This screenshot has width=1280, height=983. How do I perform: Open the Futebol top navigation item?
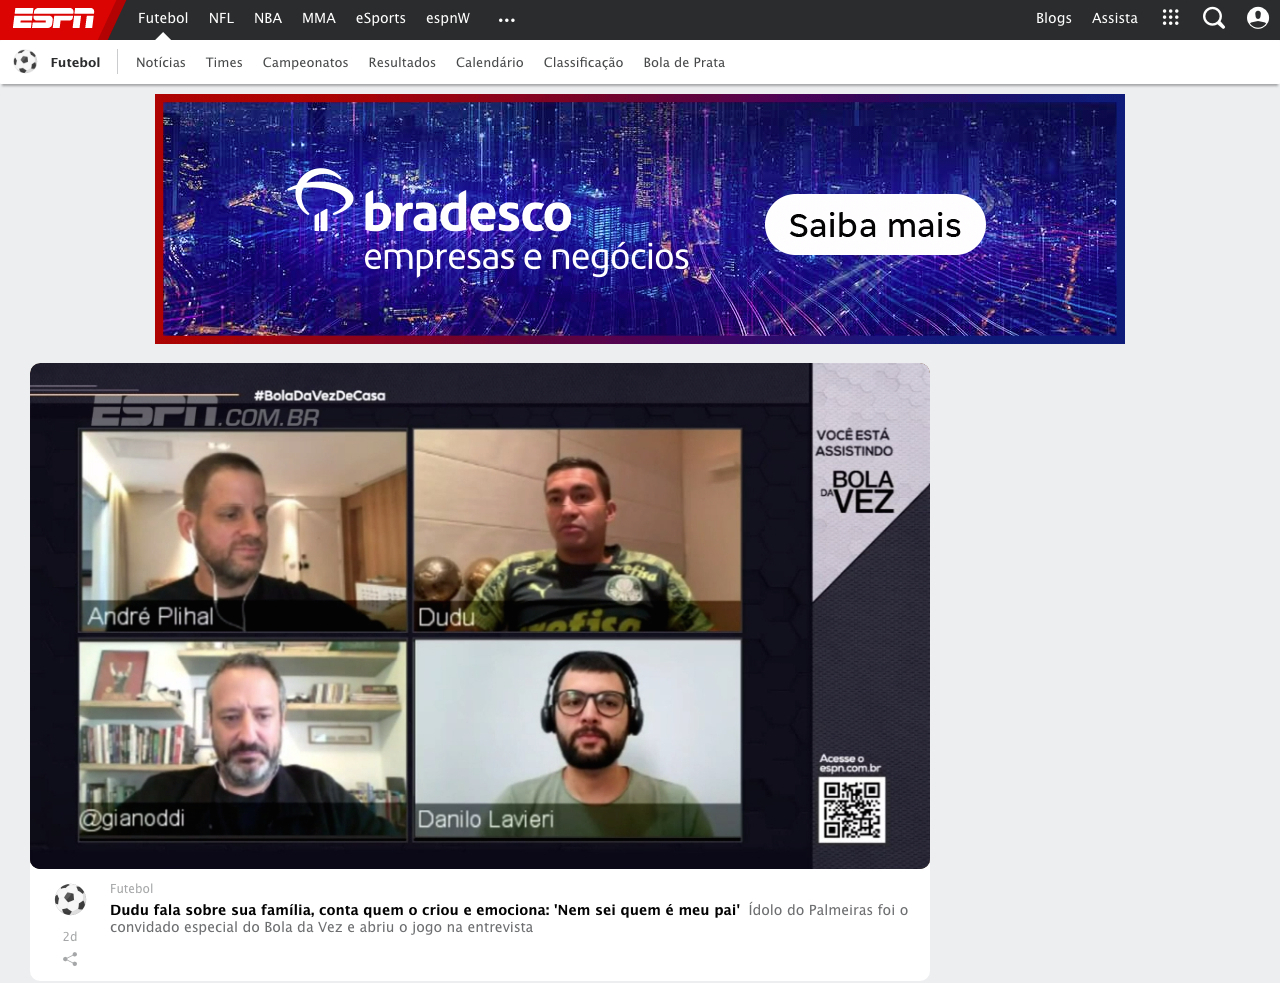[163, 18]
